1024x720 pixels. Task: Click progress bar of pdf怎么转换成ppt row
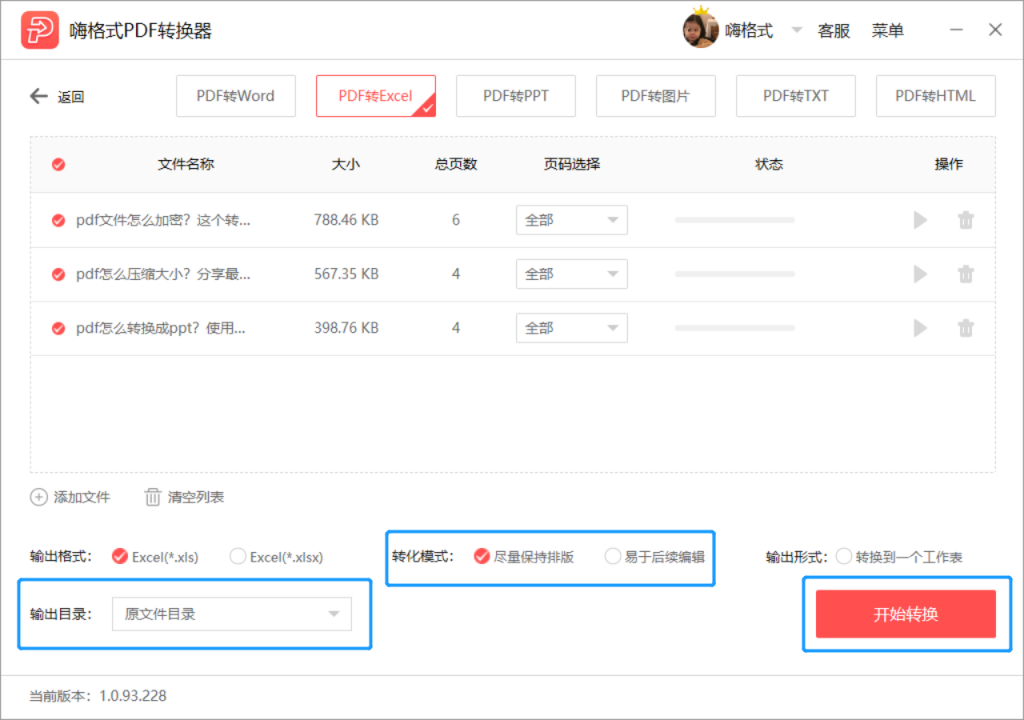tap(735, 328)
